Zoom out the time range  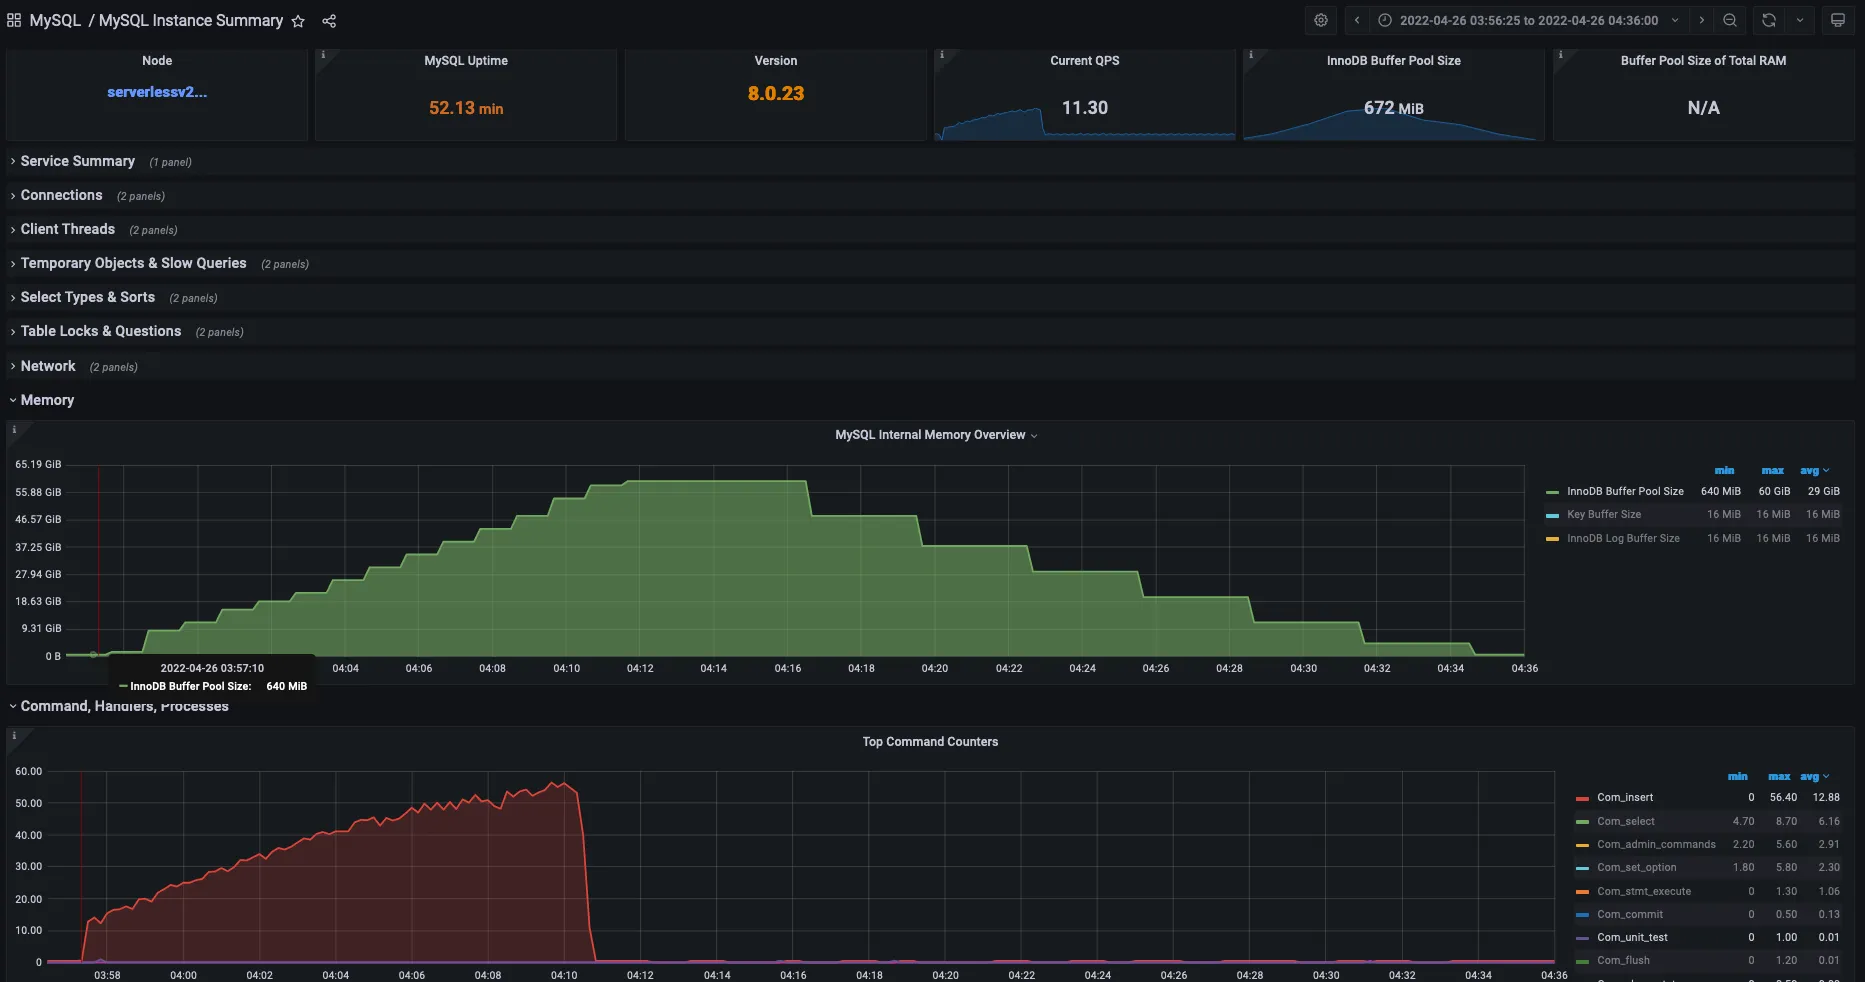point(1730,20)
